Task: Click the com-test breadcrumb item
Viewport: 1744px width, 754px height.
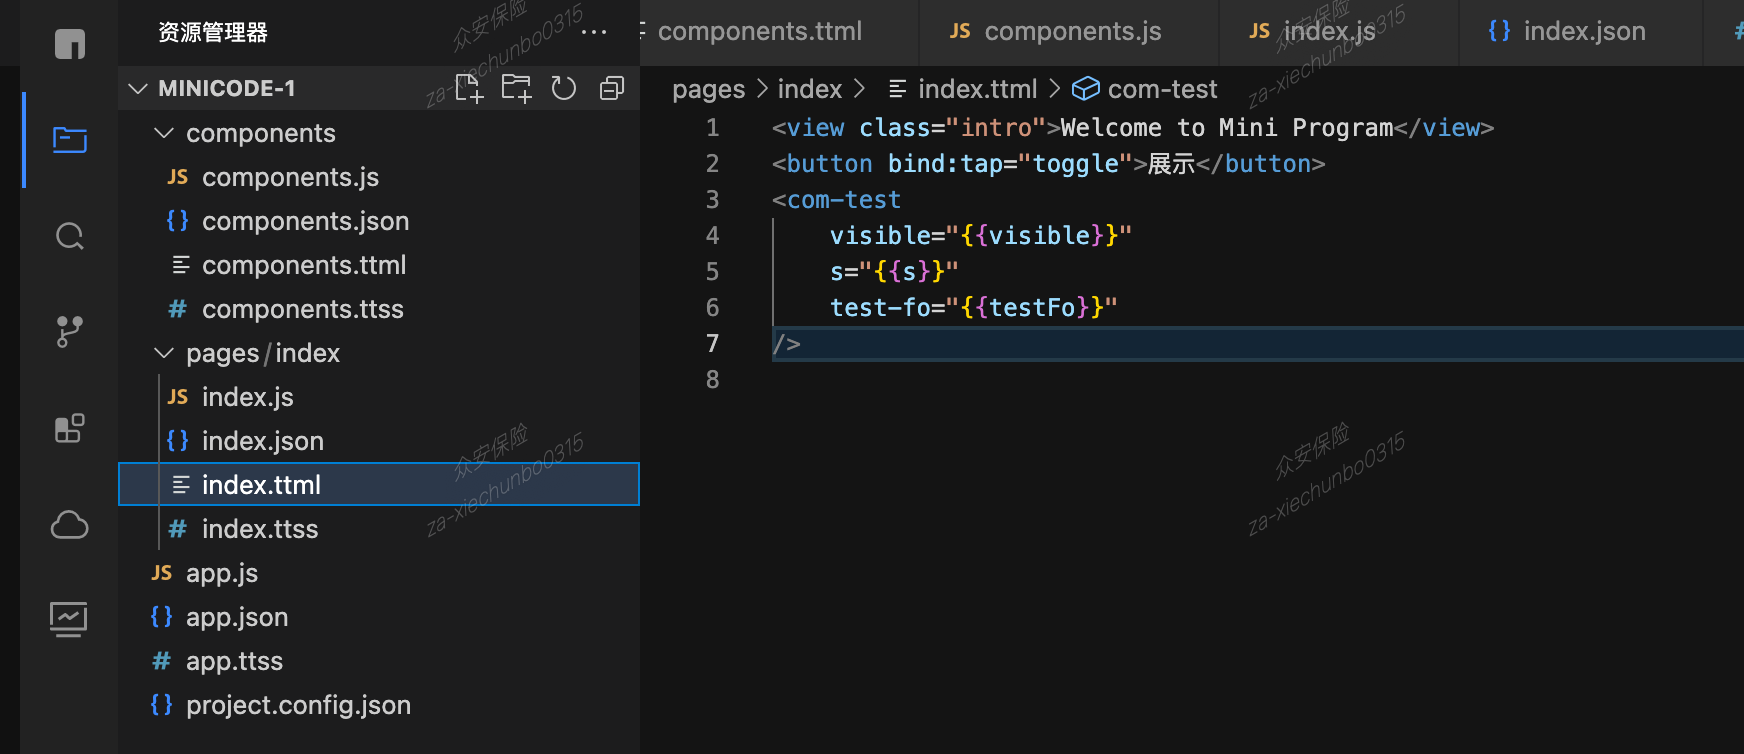Action: pos(1161,90)
